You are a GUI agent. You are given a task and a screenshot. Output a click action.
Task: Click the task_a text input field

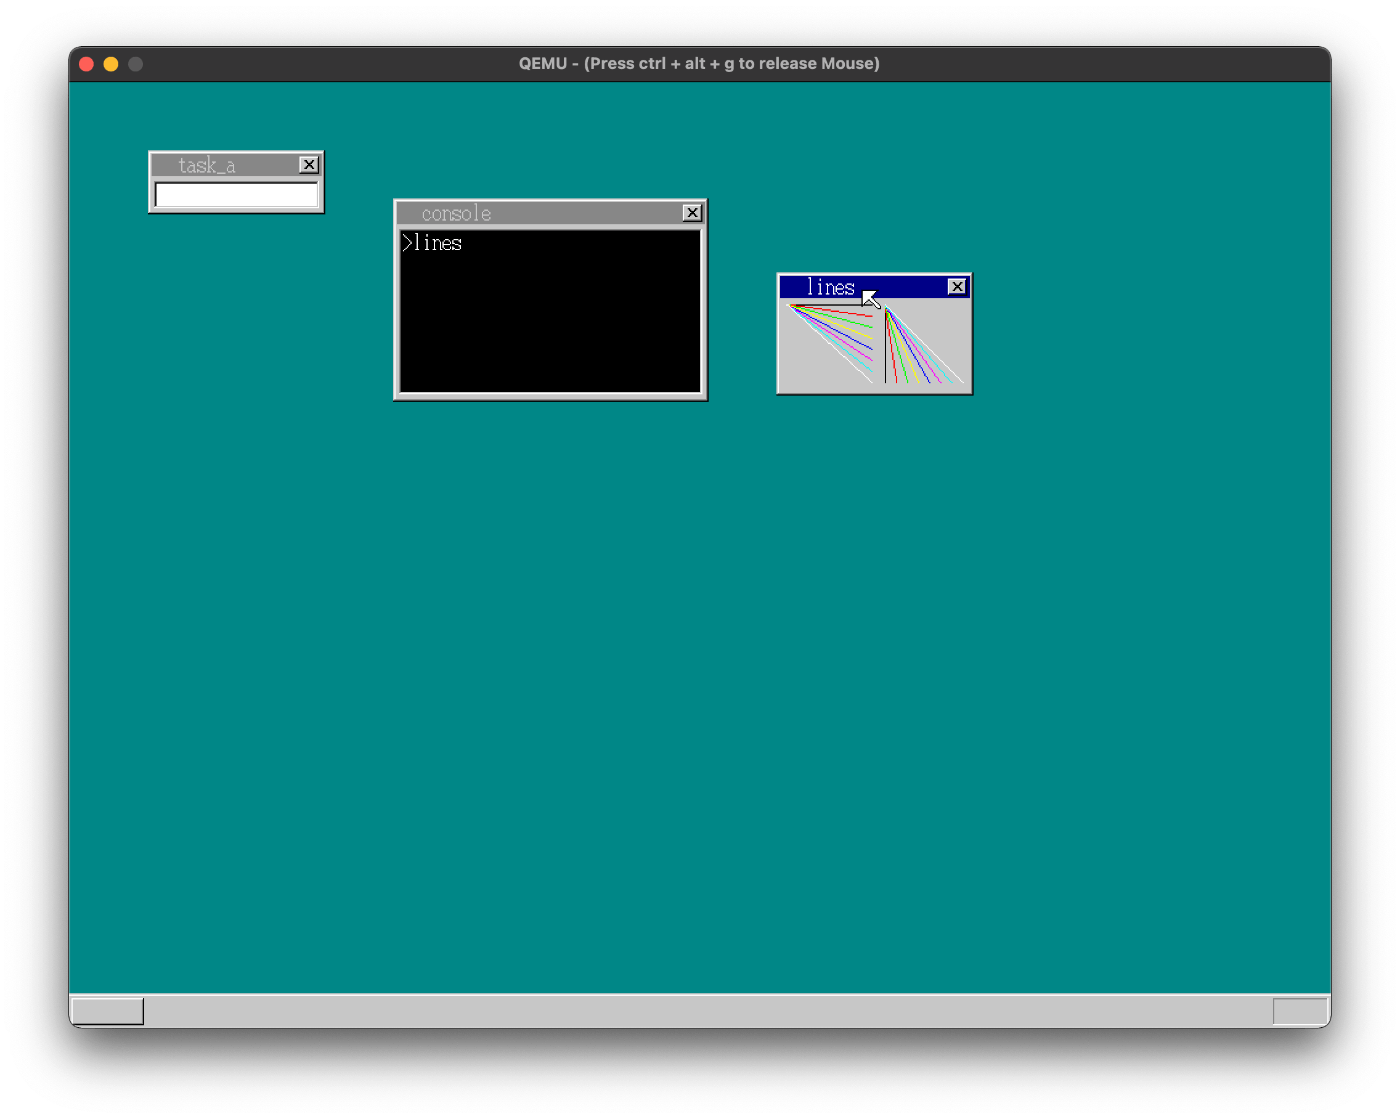click(x=237, y=195)
